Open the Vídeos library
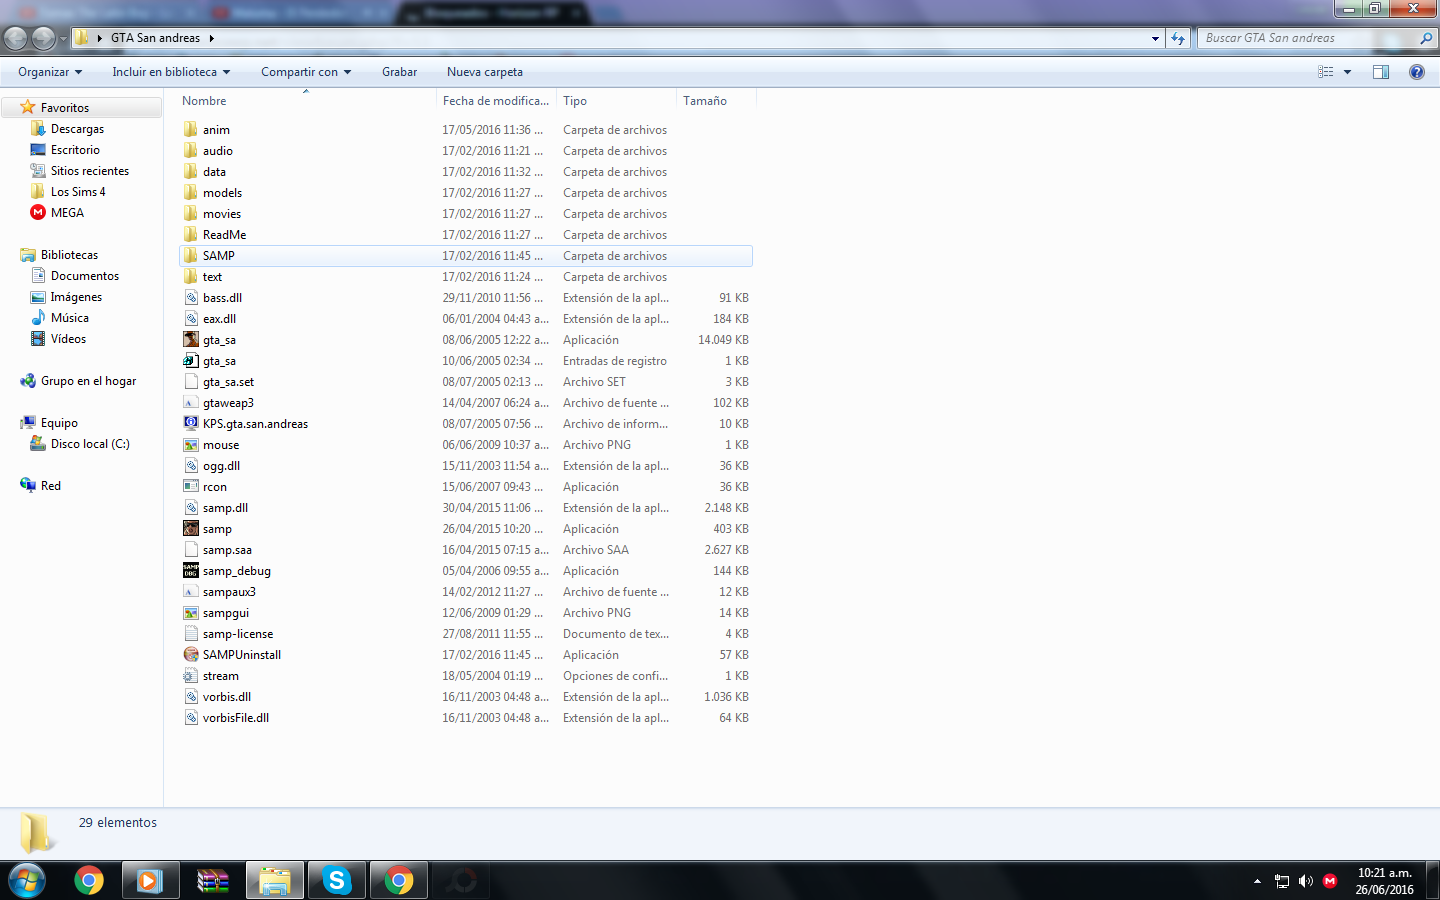 68,339
